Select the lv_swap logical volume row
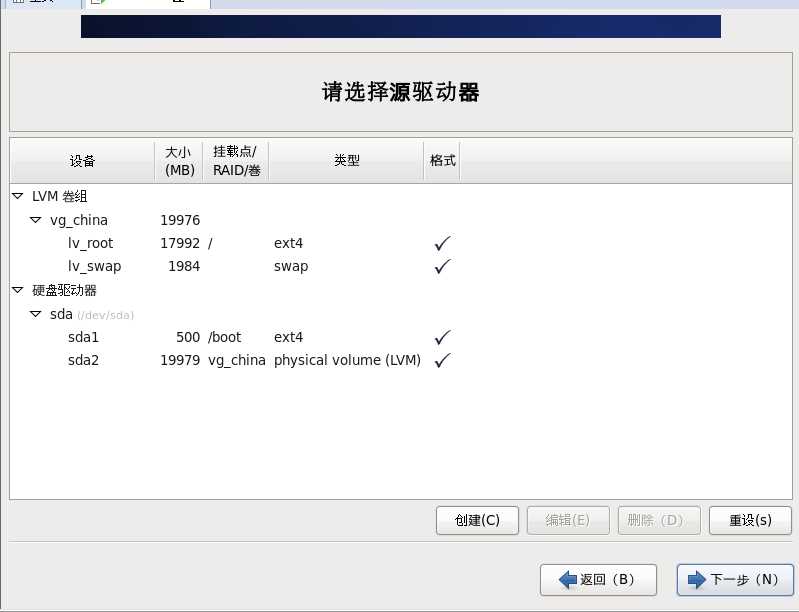 coord(401,266)
